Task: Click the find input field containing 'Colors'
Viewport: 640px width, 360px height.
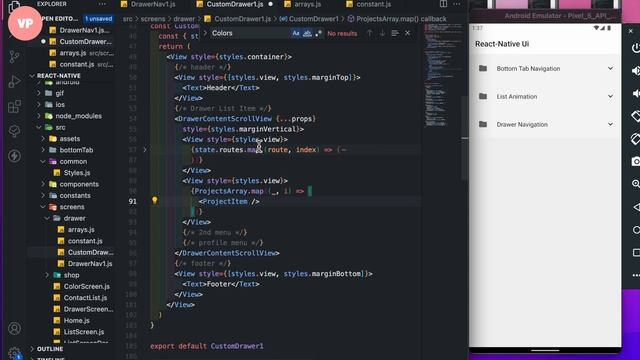Action: click(x=250, y=33)
